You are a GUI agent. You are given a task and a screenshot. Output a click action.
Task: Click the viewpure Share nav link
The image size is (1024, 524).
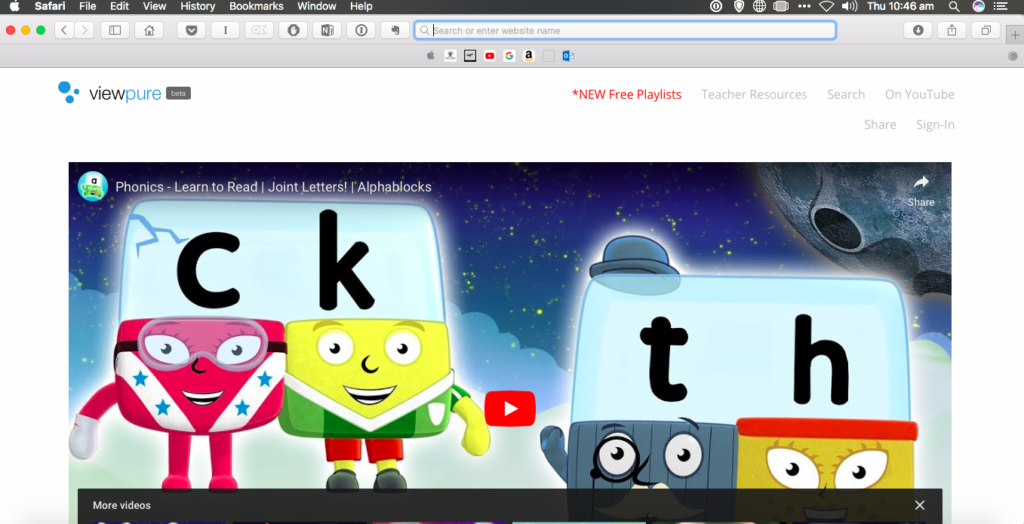tap(880, 125)
